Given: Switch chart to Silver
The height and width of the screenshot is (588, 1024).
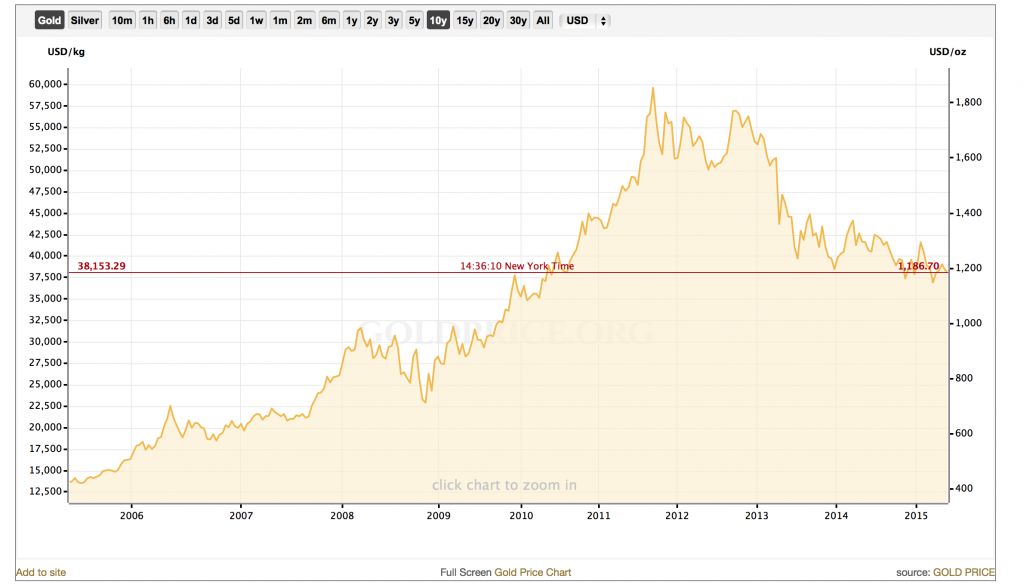Looking at the screenshot, I should click(x=85, y=20).
